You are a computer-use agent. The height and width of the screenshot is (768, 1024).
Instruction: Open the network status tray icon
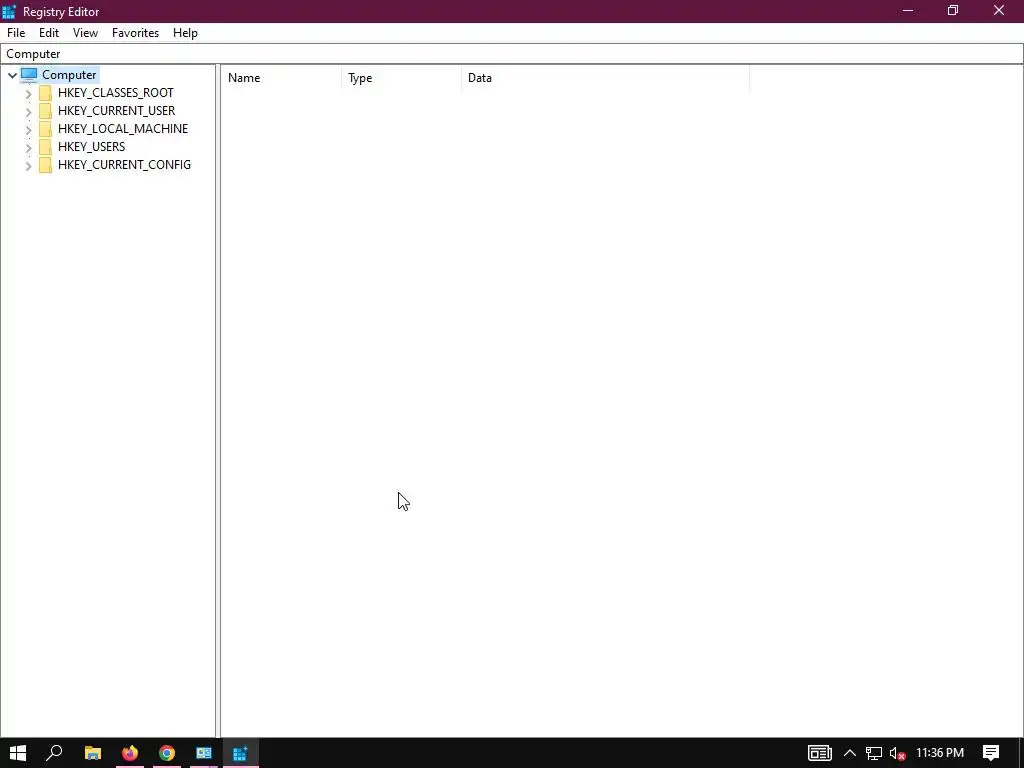(874, 753)
